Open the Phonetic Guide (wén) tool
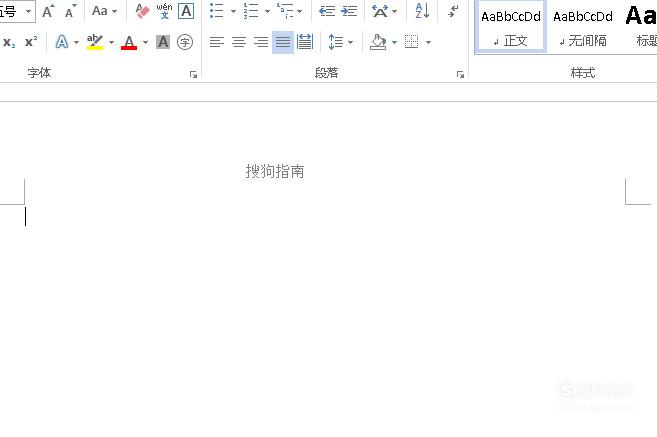Screen dimensions: 657x437 tap(164, 11)
